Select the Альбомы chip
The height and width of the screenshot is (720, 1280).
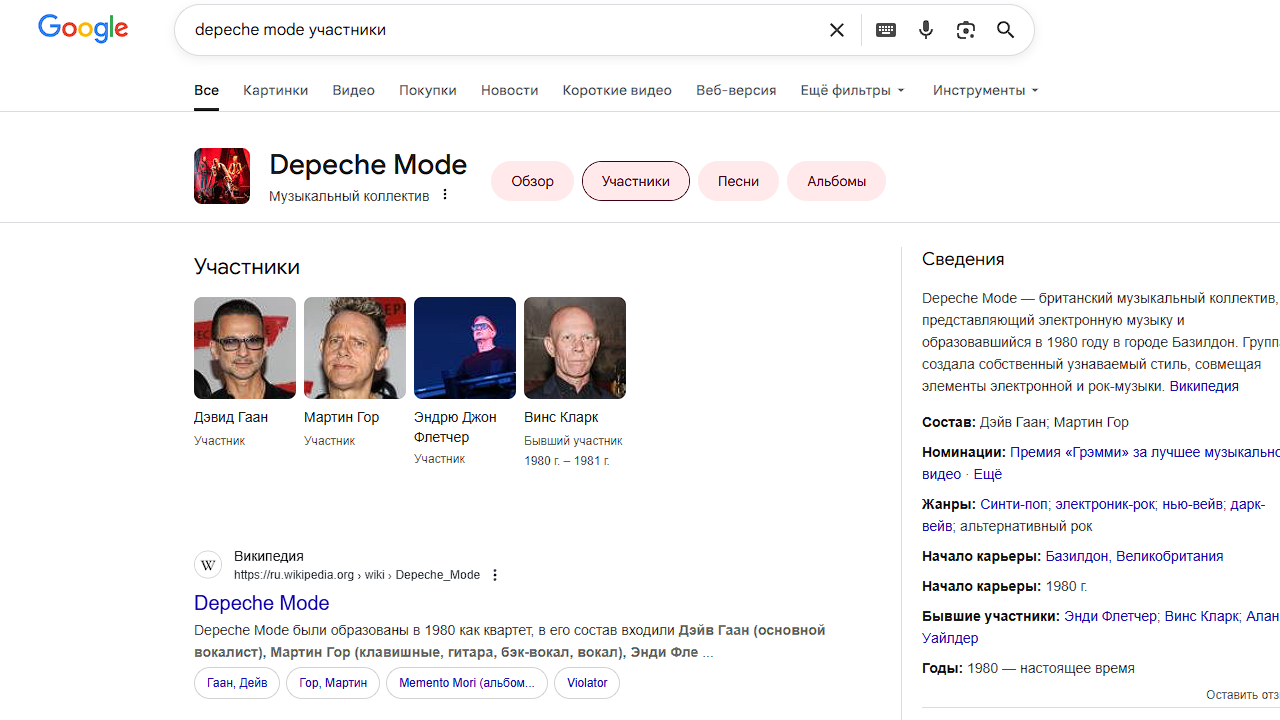pos(836,181)
